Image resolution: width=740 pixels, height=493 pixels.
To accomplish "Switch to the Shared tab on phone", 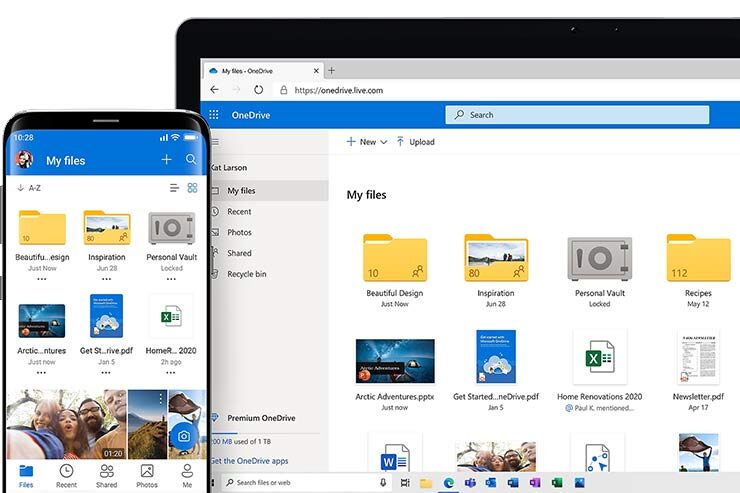I will click(106, 476).
